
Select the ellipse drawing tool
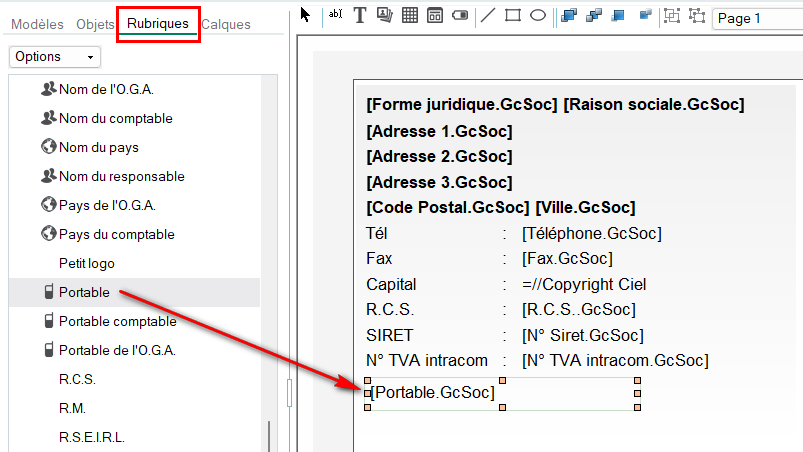[x=538, y=15]
